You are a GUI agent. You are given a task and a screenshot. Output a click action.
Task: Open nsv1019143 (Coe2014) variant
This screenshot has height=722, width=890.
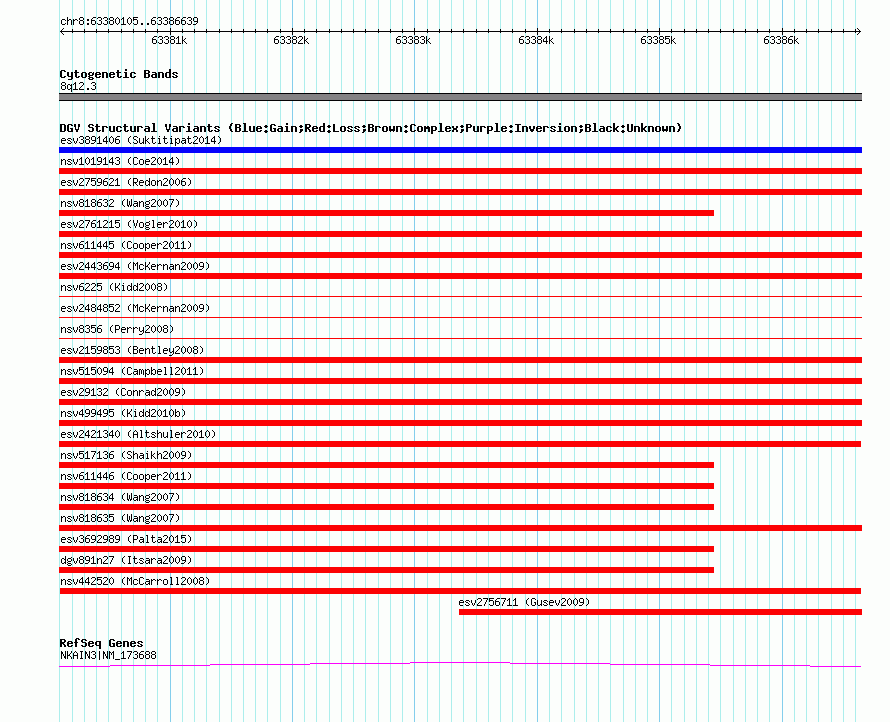coord(120,161)
